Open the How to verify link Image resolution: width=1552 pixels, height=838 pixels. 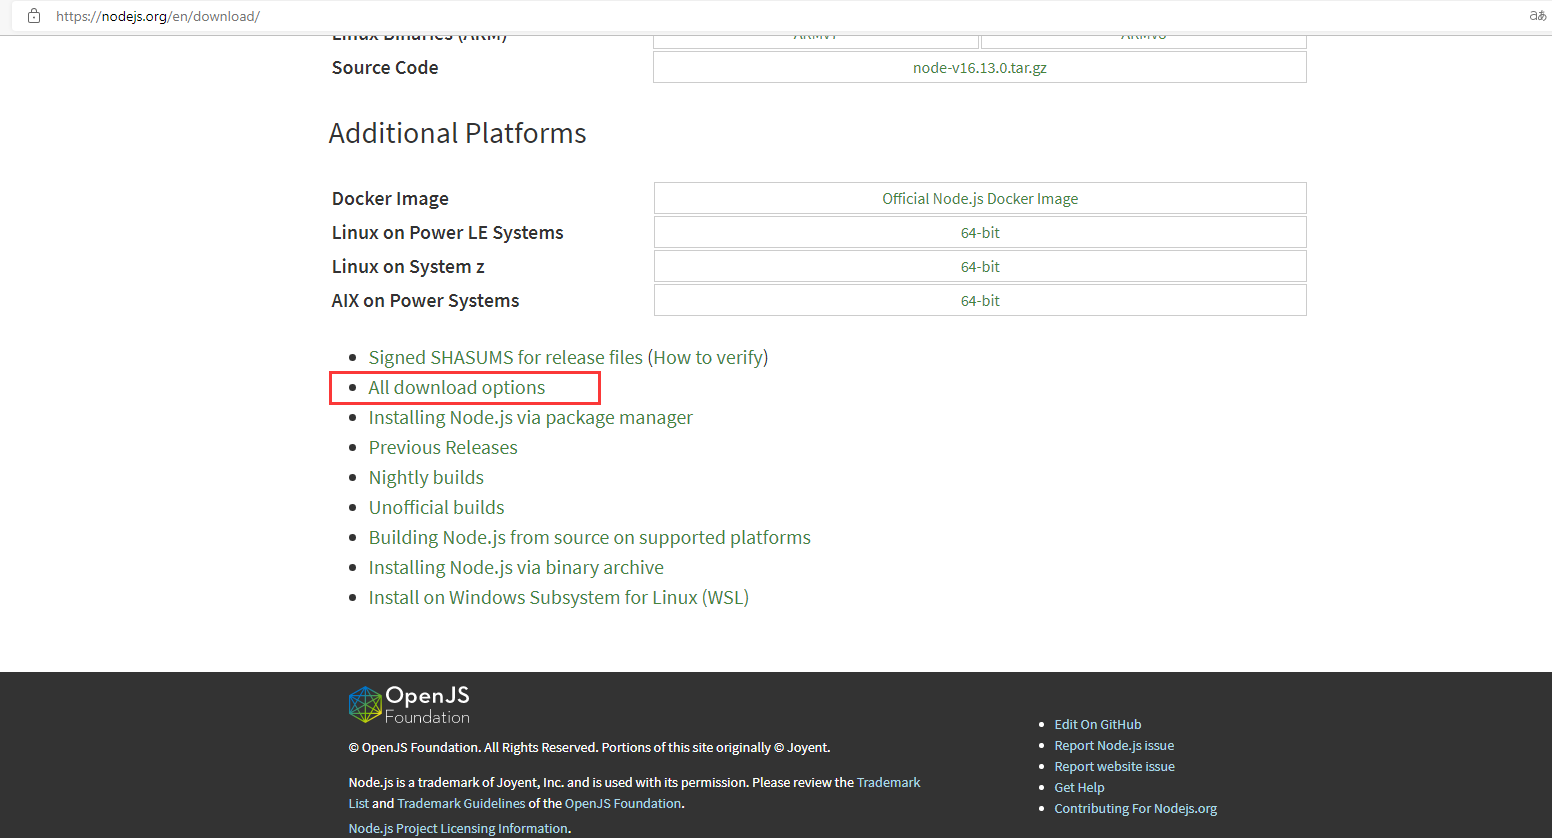(x=708, y=358)
